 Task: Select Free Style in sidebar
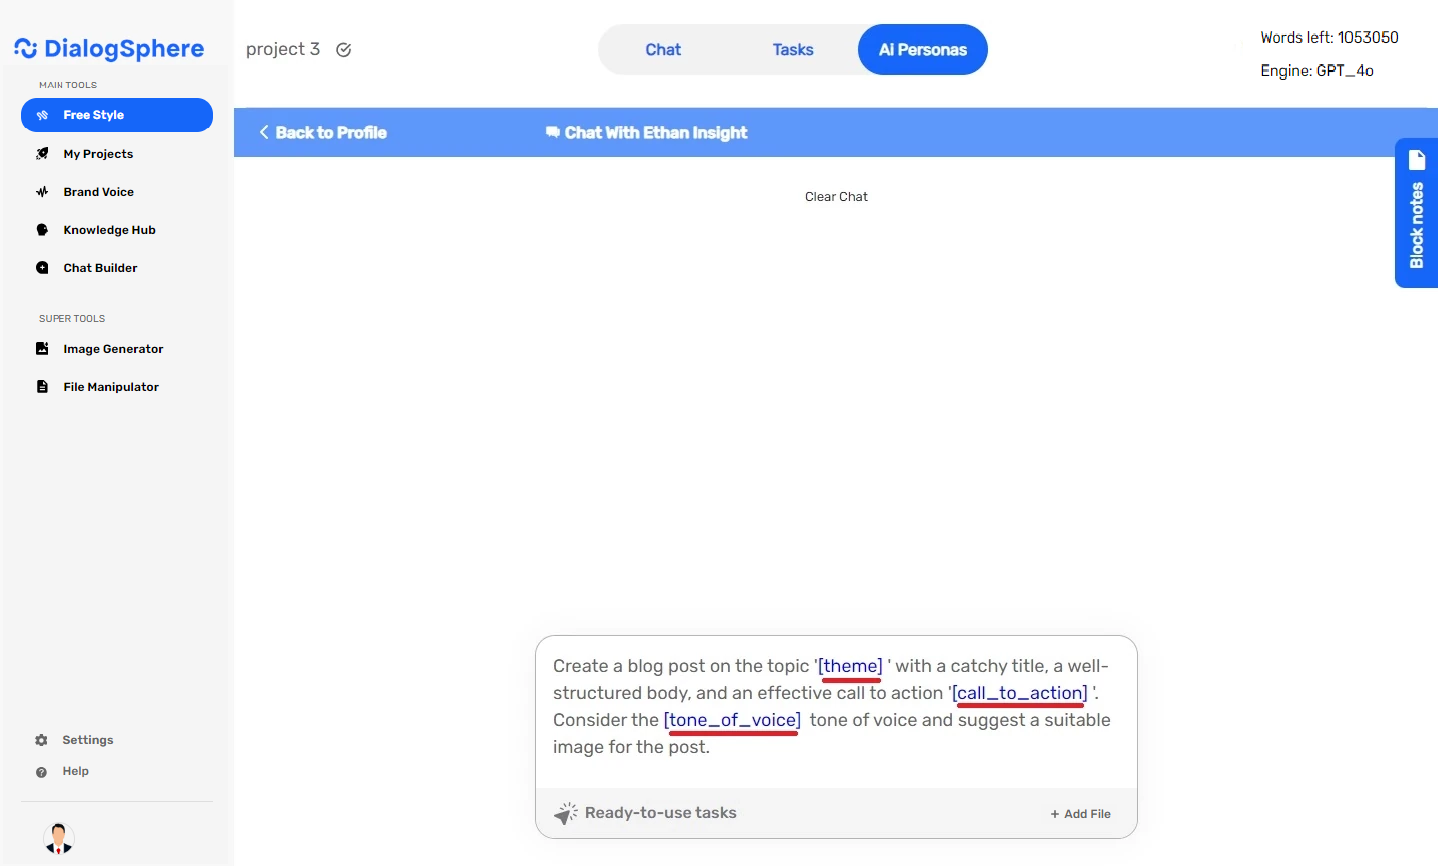point(117,115)
